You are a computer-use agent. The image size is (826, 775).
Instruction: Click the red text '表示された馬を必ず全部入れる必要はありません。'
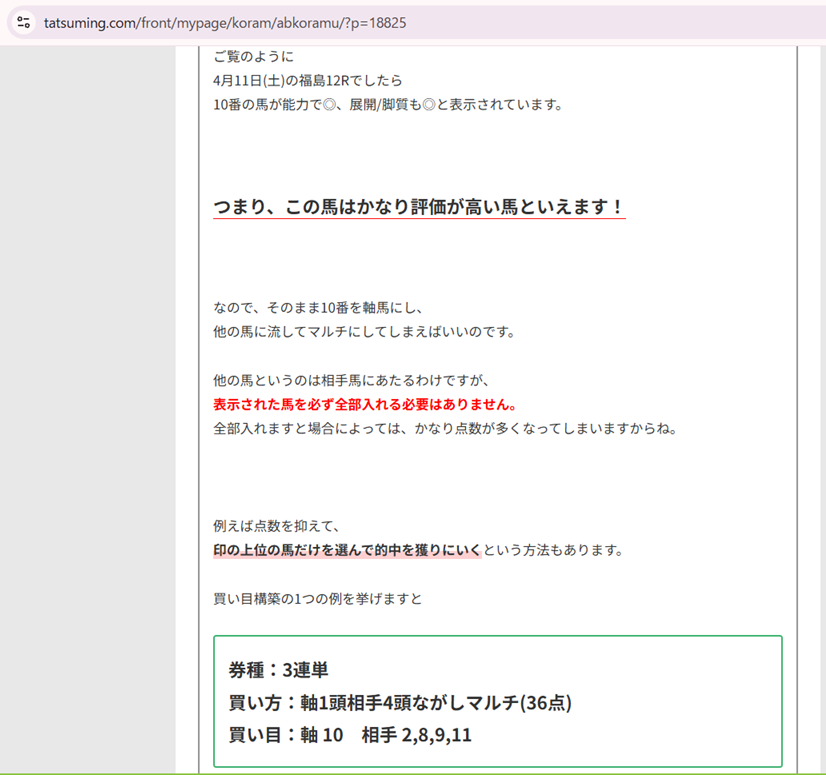[366, 404]
